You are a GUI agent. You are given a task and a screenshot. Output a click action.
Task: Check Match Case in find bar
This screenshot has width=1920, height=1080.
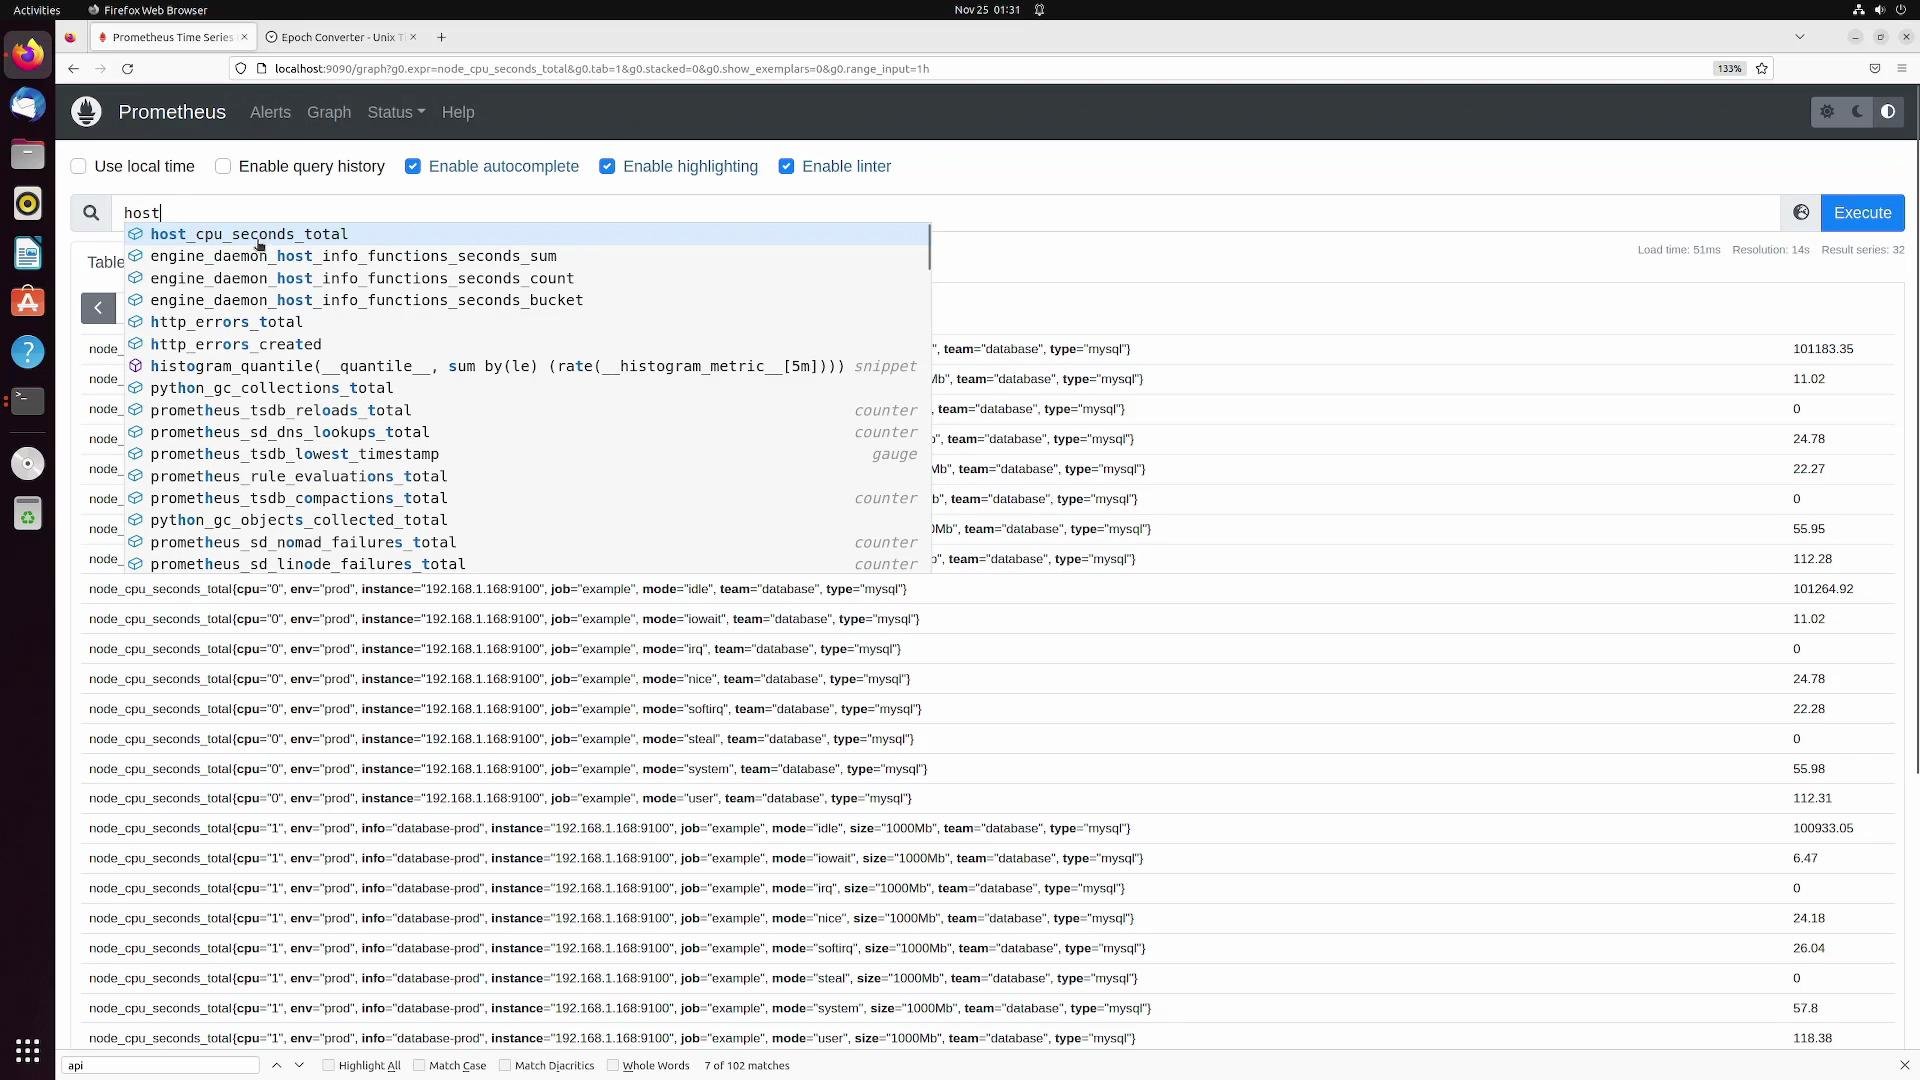point(419,1065)
